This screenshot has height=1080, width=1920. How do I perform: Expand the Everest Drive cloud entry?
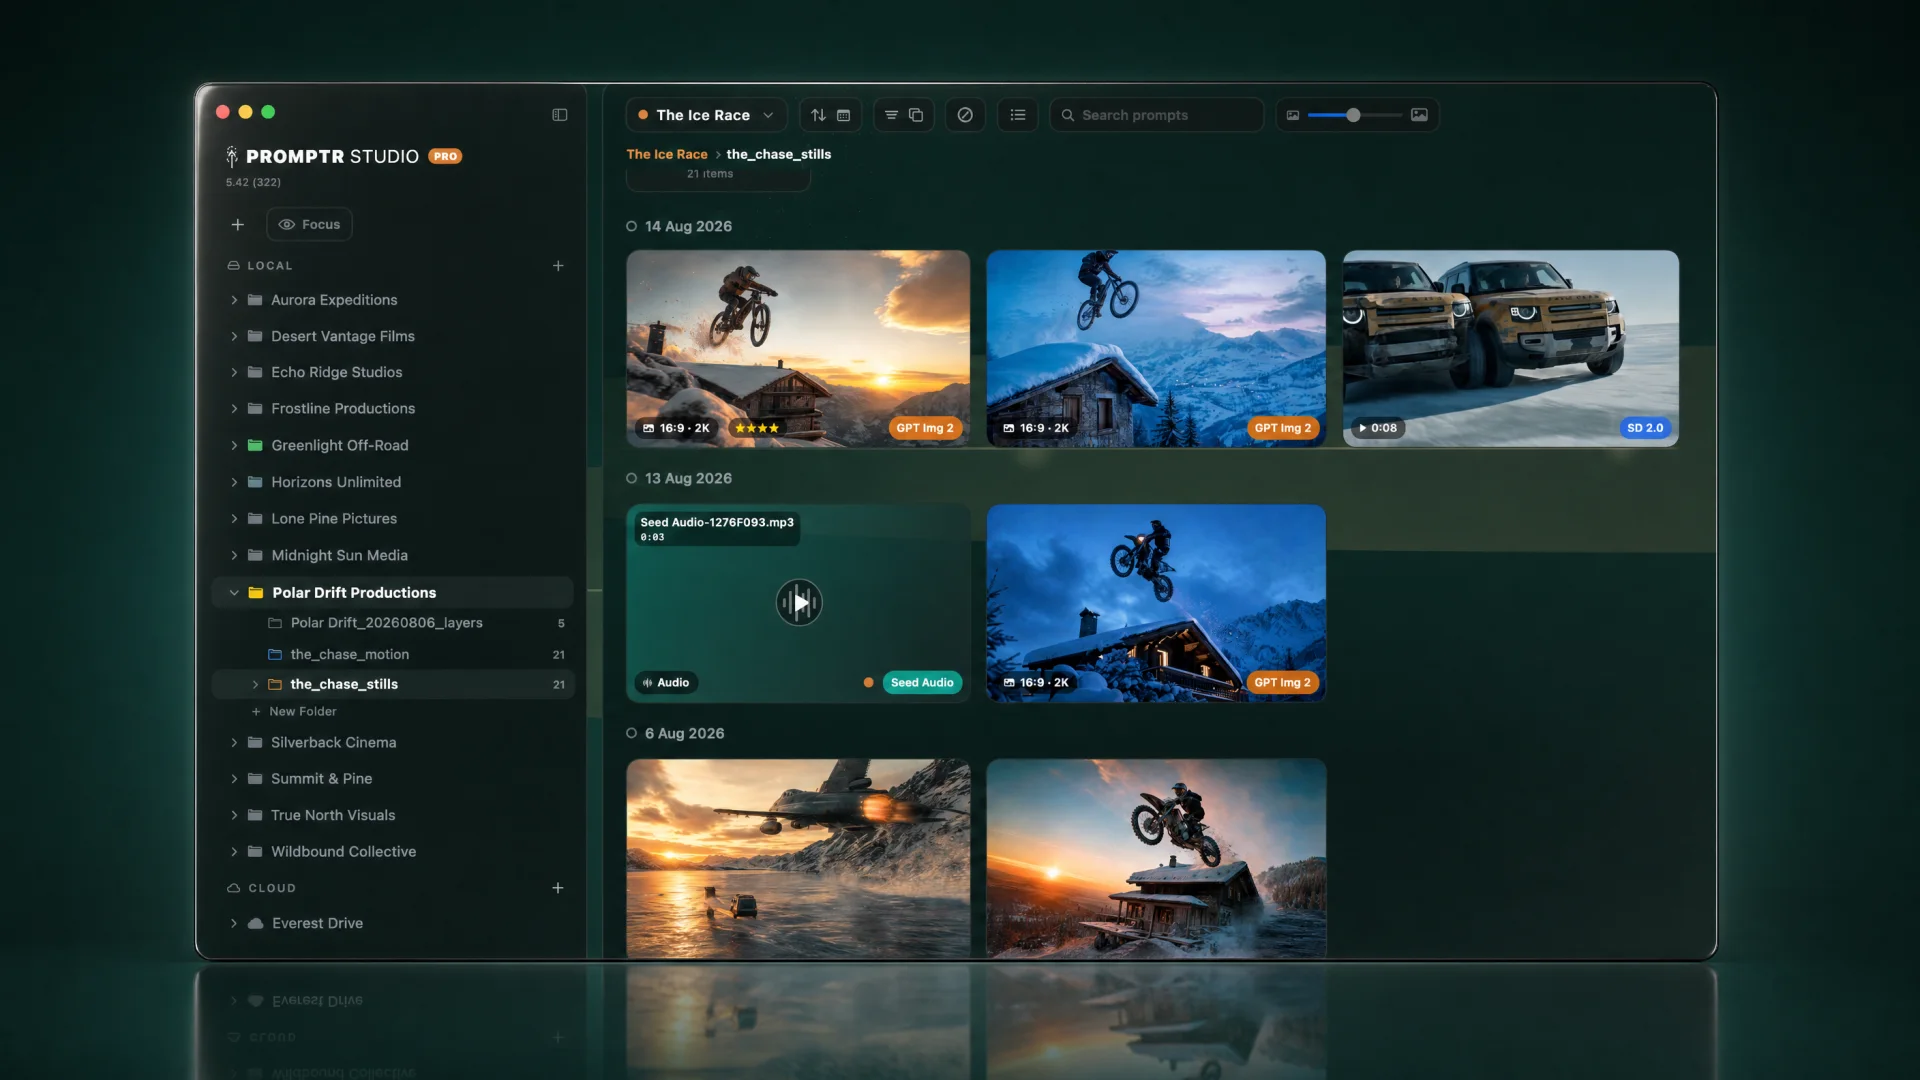(234, 923)
